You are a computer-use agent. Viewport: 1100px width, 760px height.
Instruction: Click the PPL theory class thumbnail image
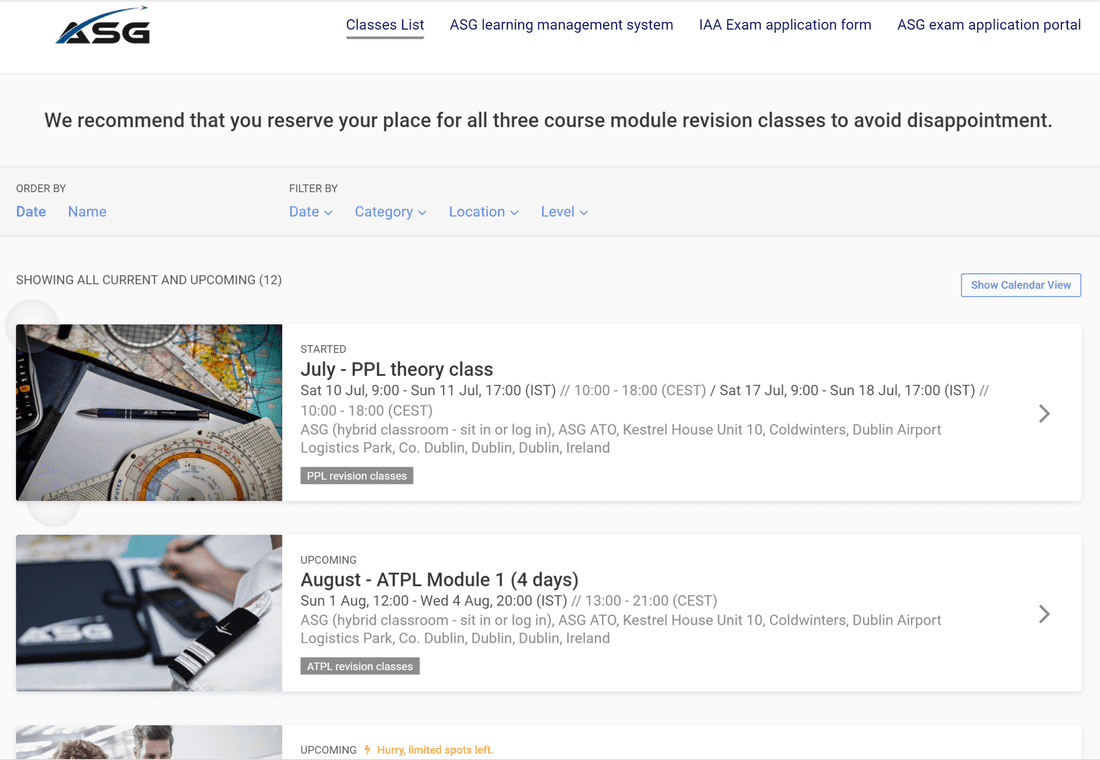pos(149,412)
